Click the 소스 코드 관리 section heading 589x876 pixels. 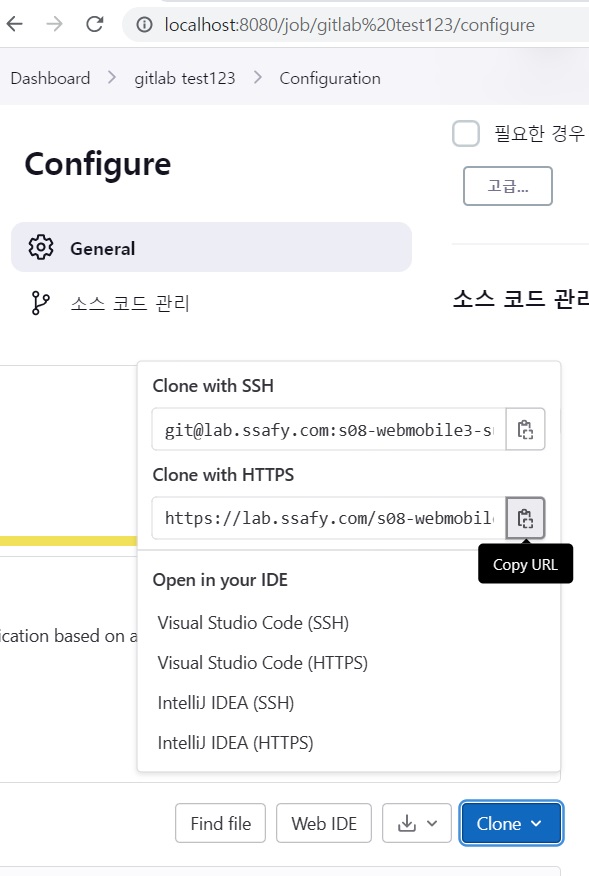(x=520, y=299)
